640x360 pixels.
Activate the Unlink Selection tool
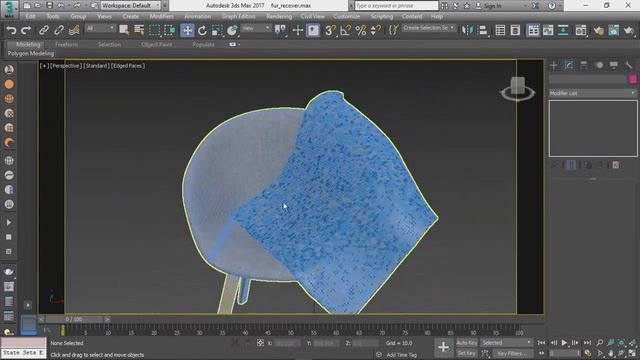tap(59, 30)
